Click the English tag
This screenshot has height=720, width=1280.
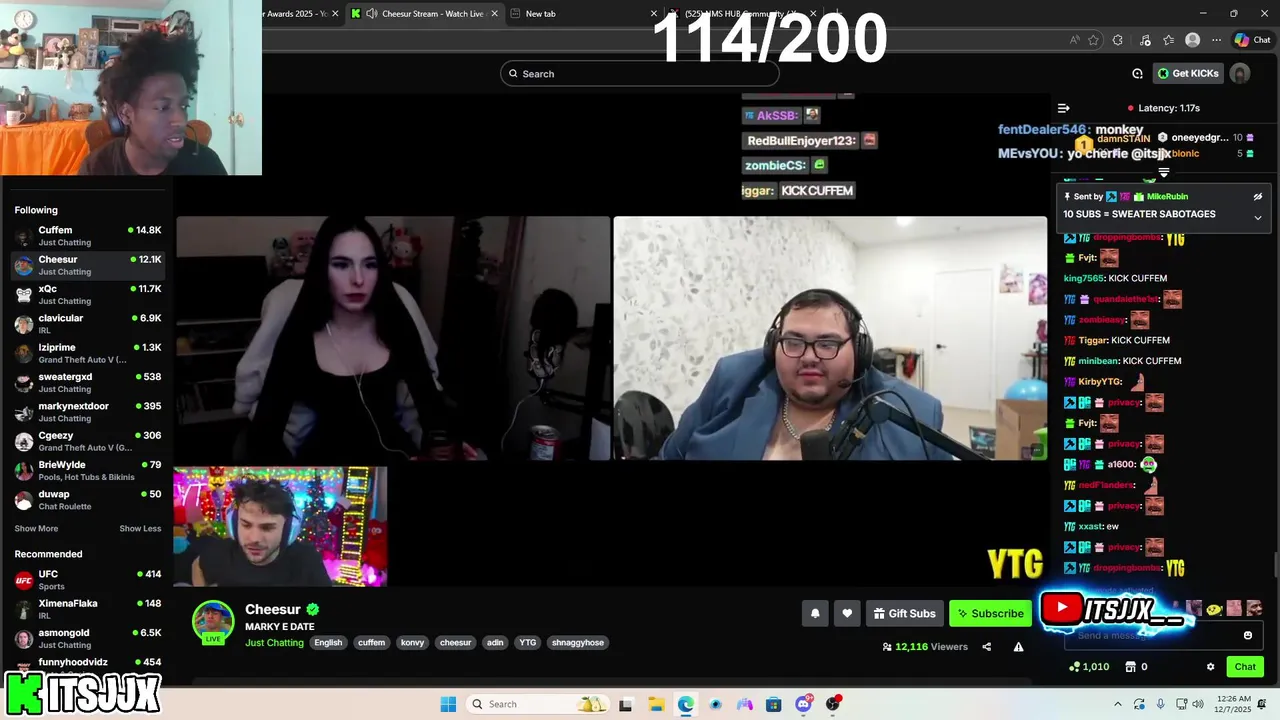coord(328,643)
